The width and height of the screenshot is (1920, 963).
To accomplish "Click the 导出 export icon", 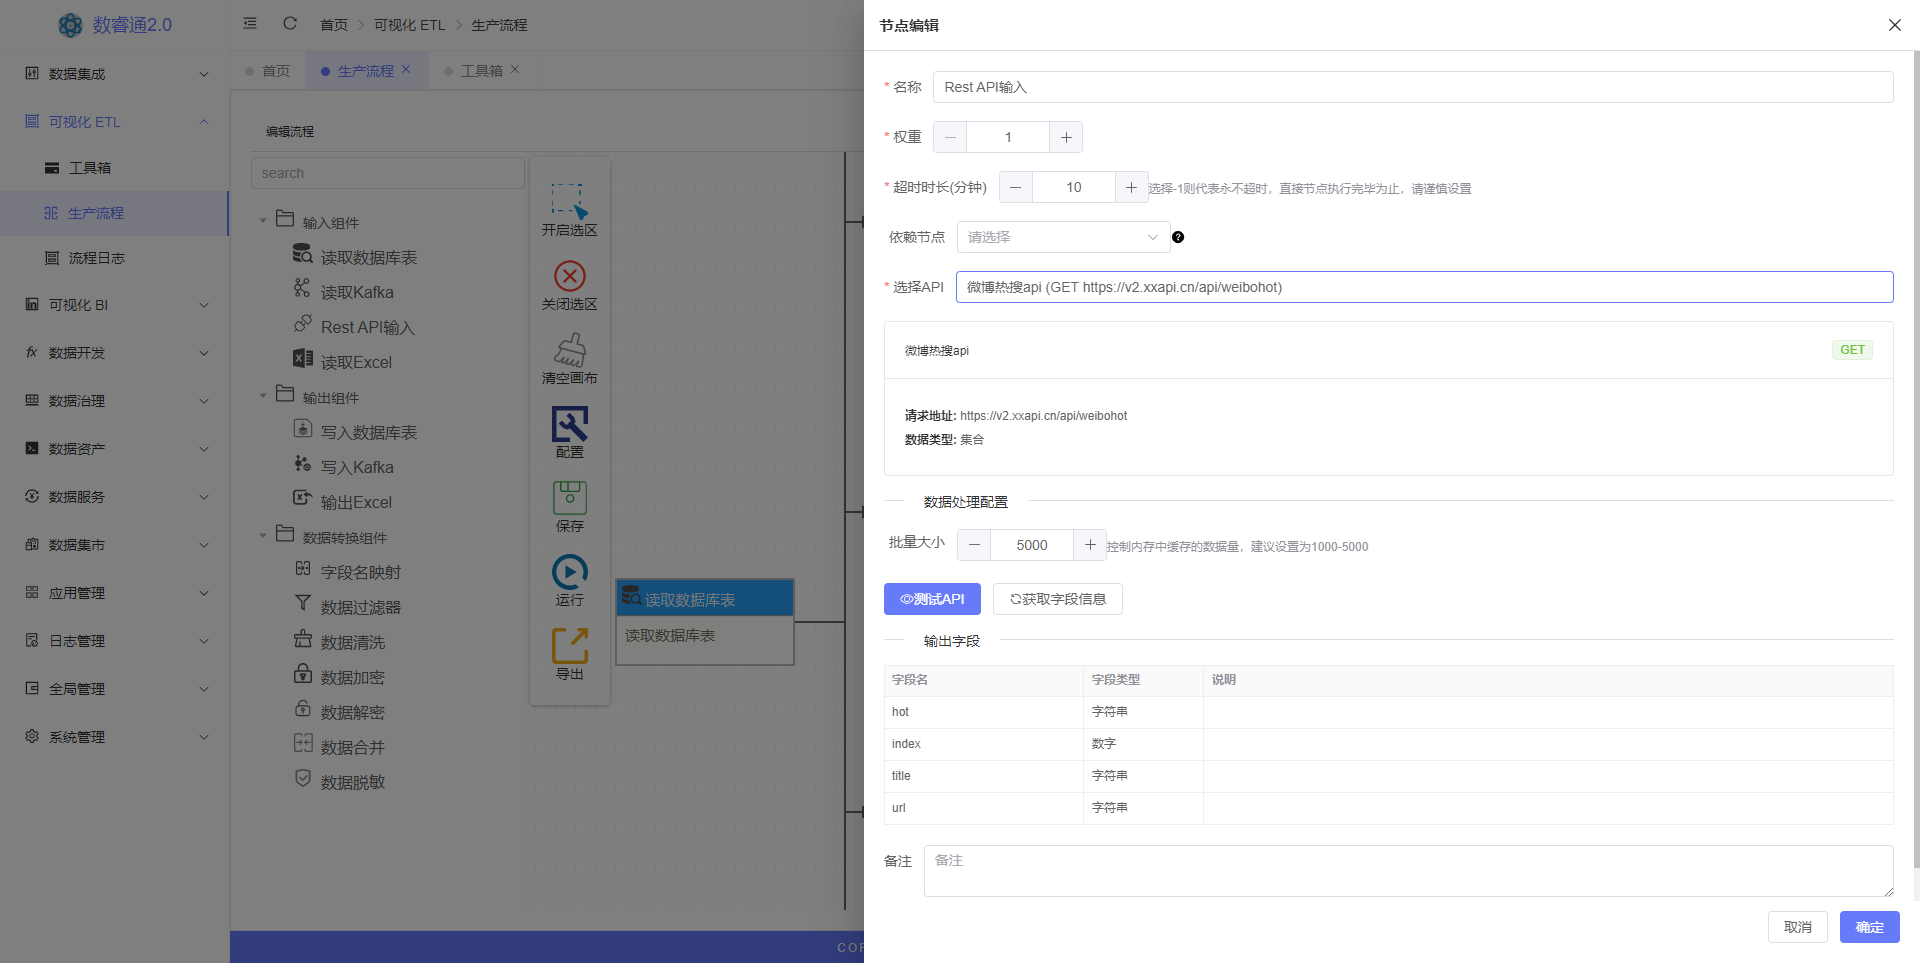I will point(569,646).
